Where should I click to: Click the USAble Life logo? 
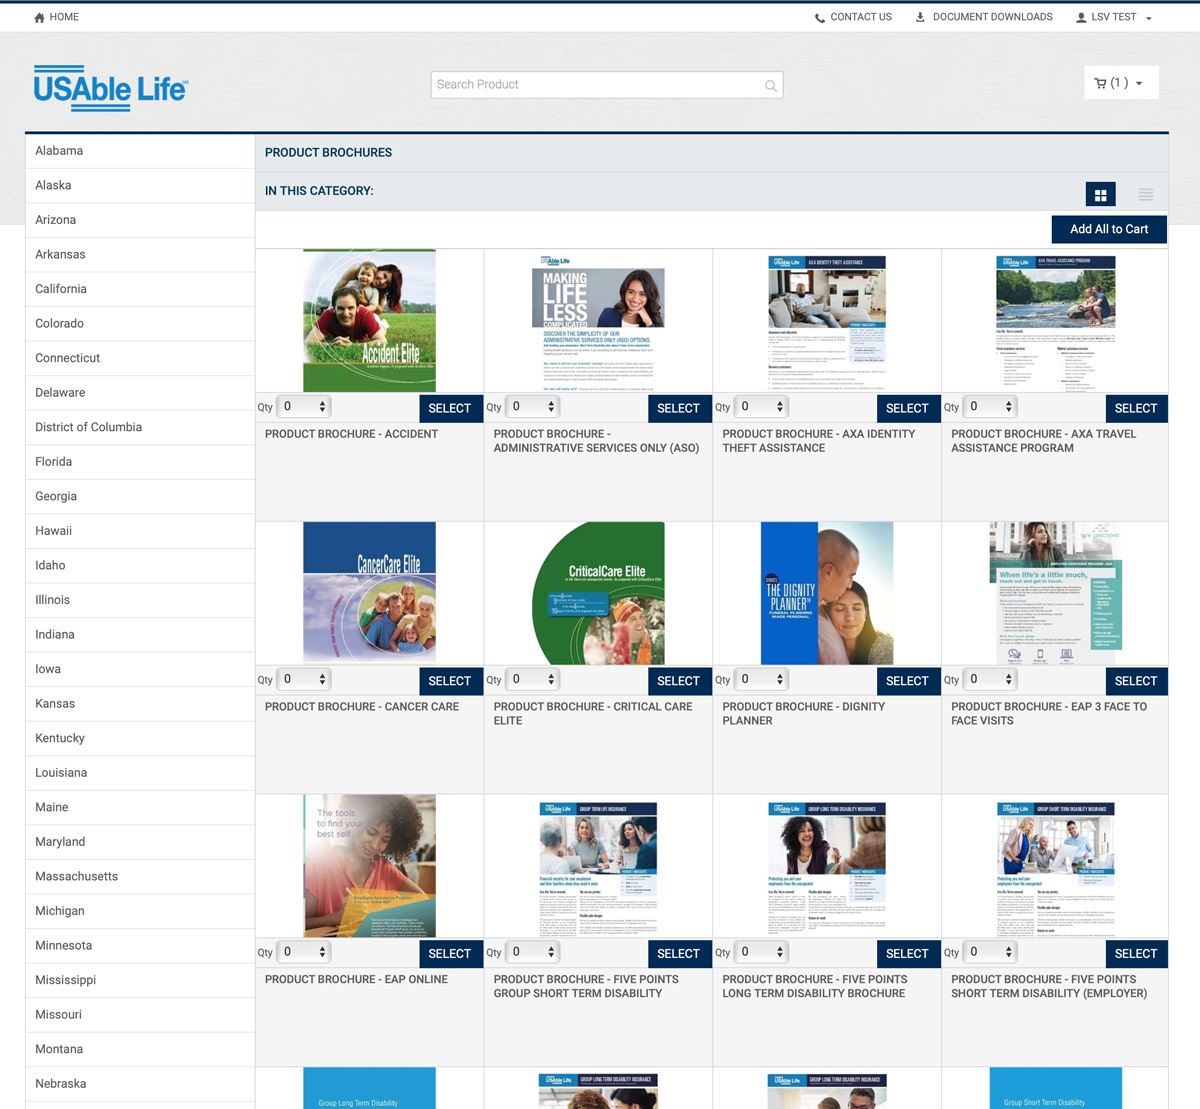click(110, 88)
